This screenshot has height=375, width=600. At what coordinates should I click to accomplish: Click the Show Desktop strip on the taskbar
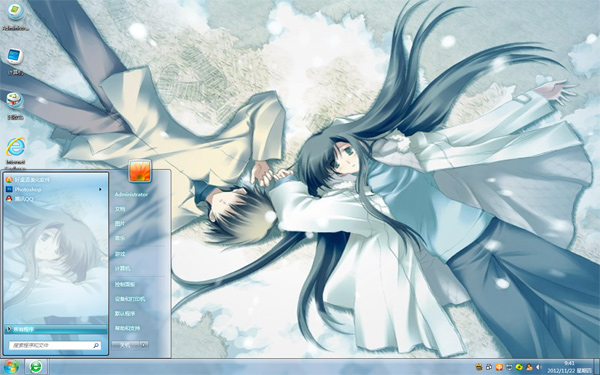[596, 367]
